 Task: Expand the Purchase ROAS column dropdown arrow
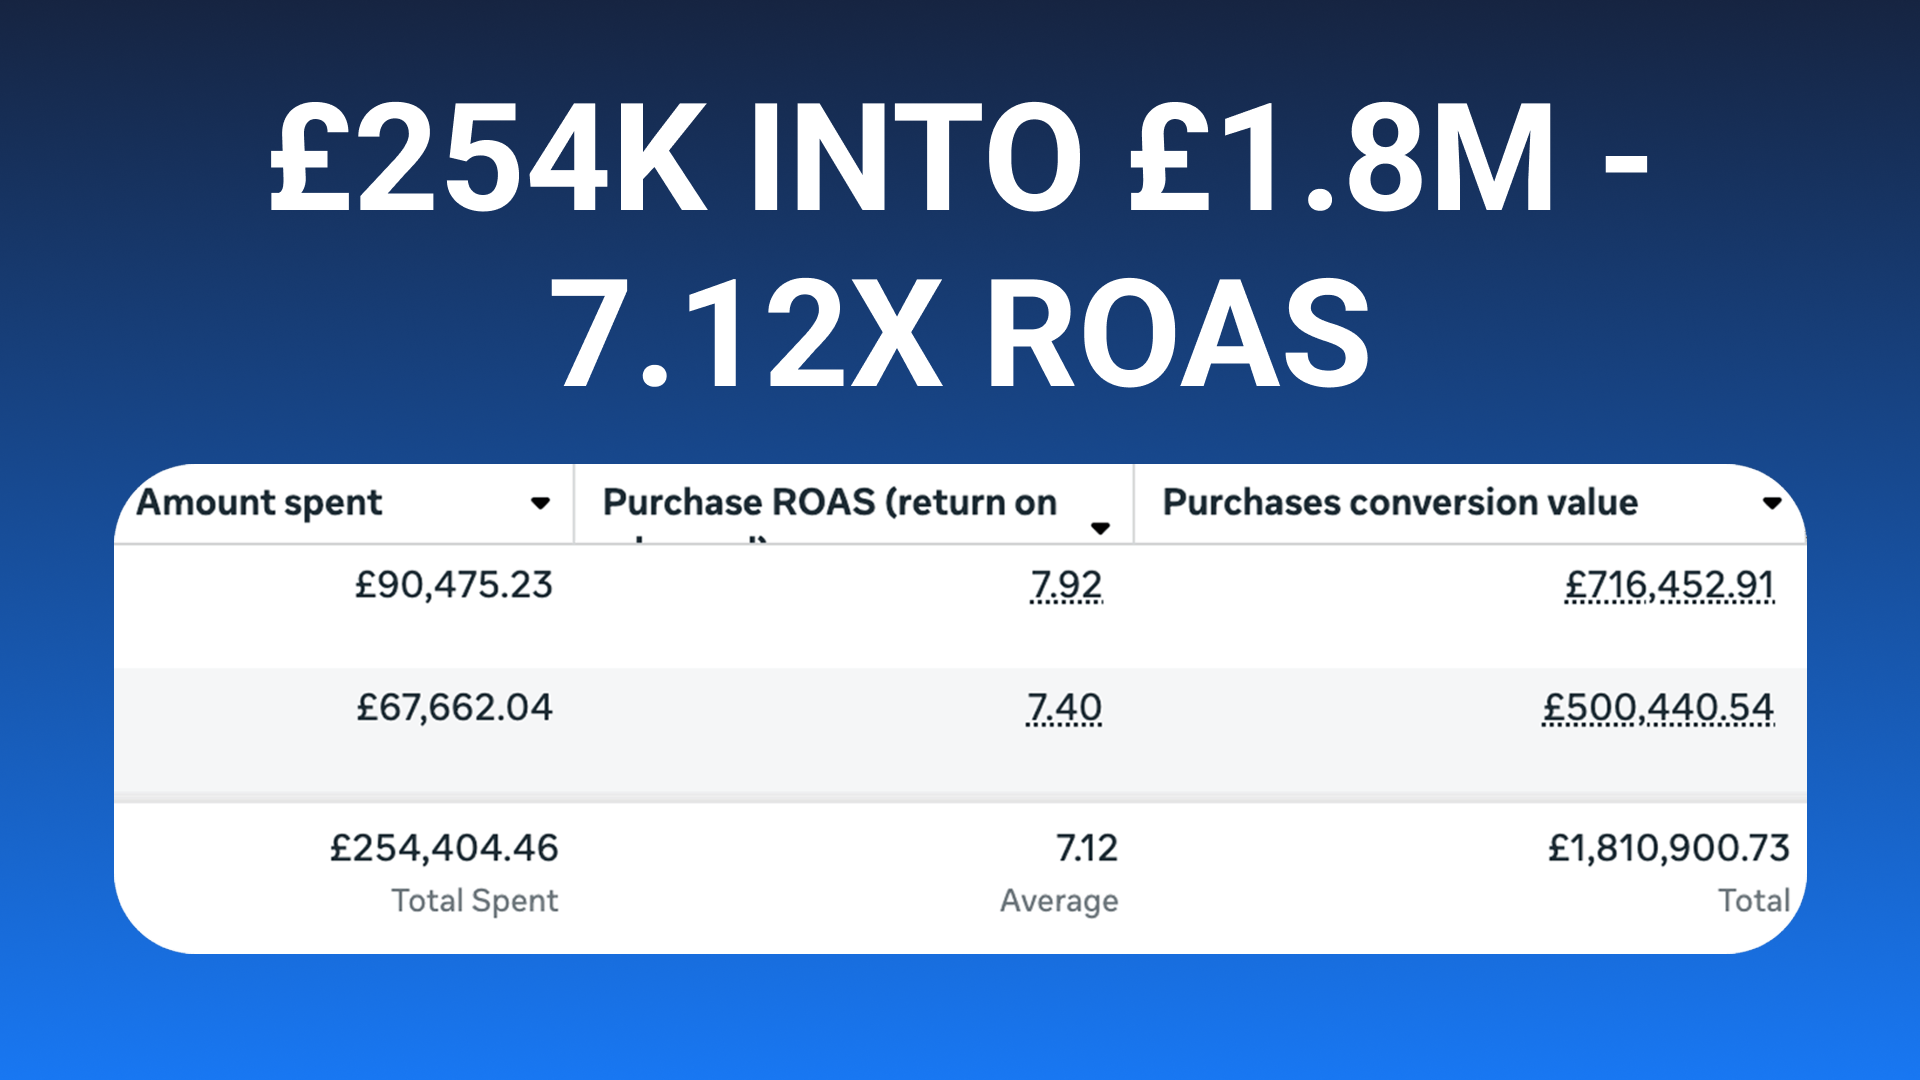point(1100,528)
